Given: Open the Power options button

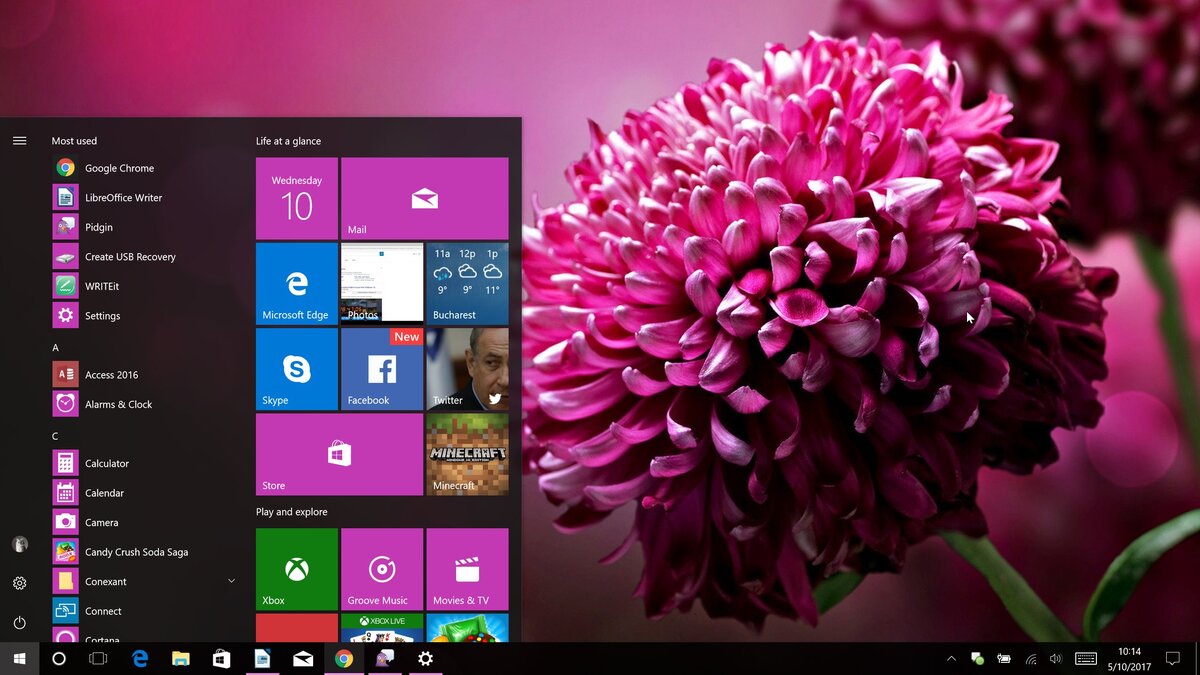Looking at the screenshot, I should pyautogui.click(x=19, y=622).
